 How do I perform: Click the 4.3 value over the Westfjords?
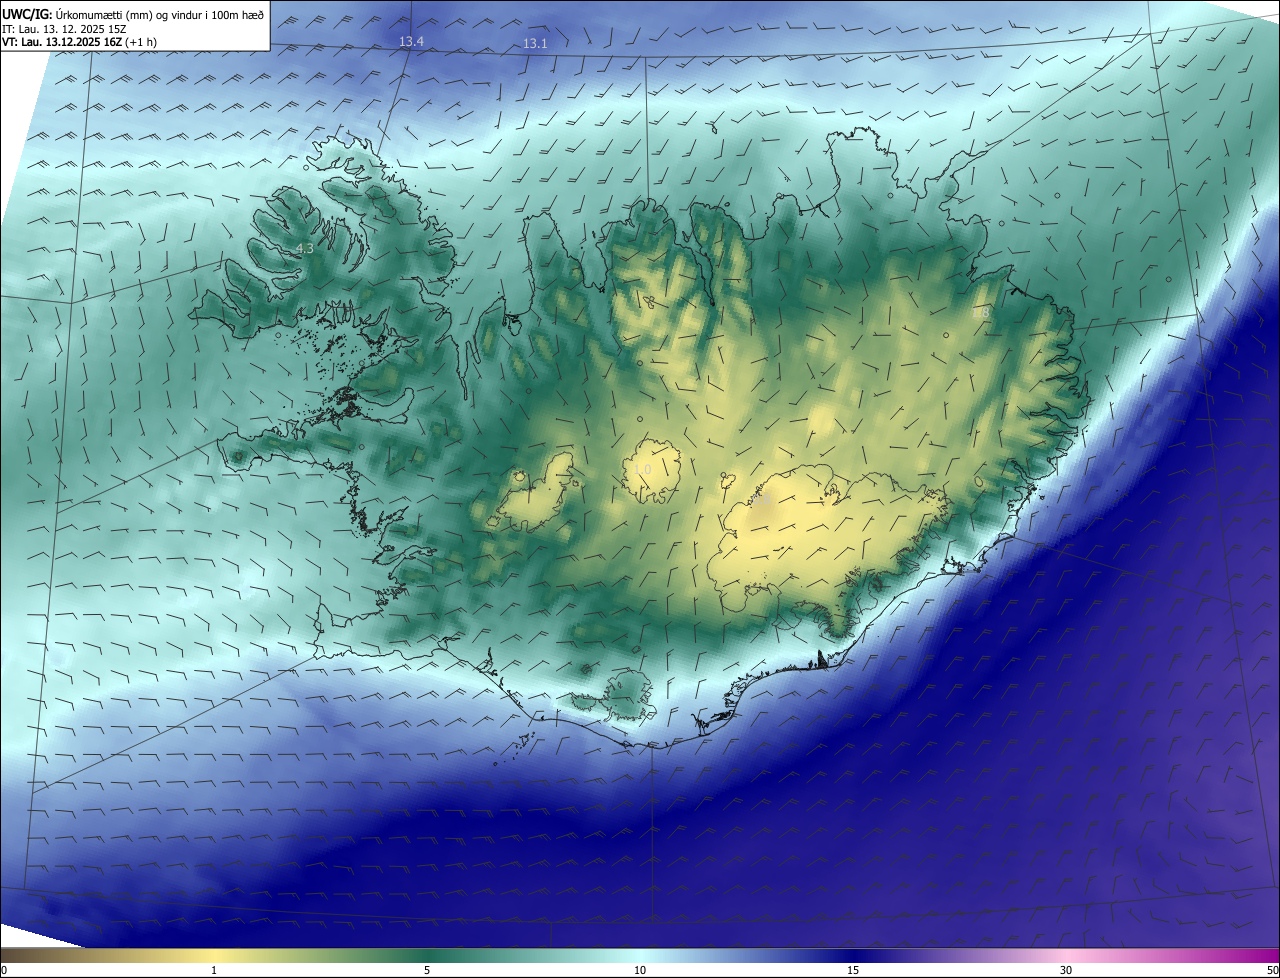[x=304, y=248]
